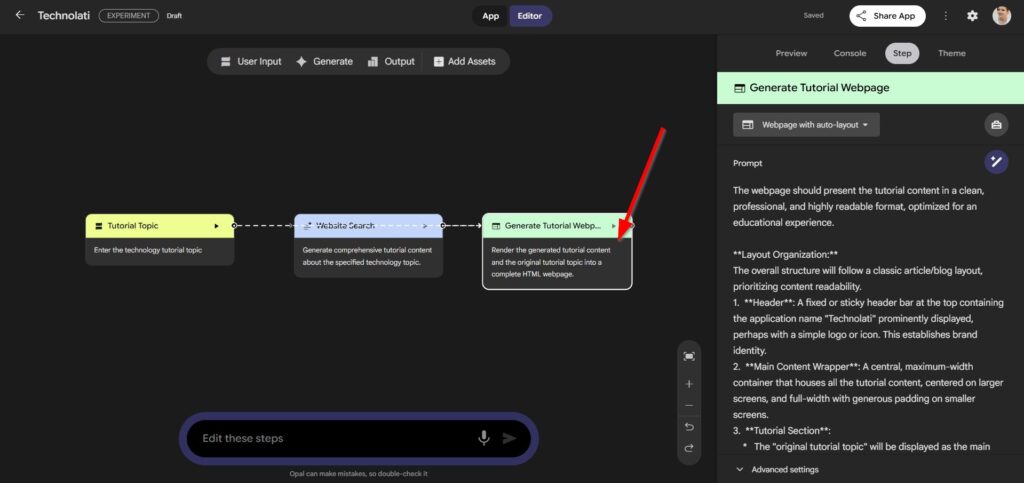Switch to the Console tab
The height and width of the screenshot is (483, 1024).
[x=850, y=53]
